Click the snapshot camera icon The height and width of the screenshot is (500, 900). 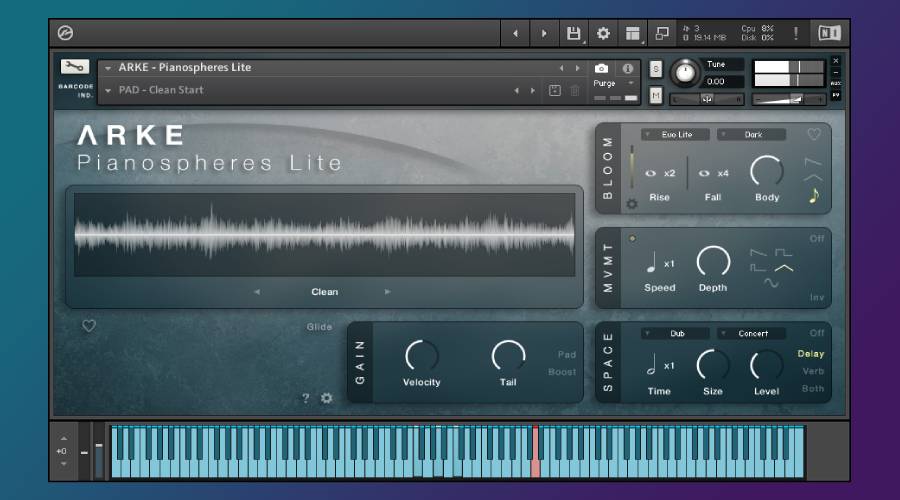point(601,69)
